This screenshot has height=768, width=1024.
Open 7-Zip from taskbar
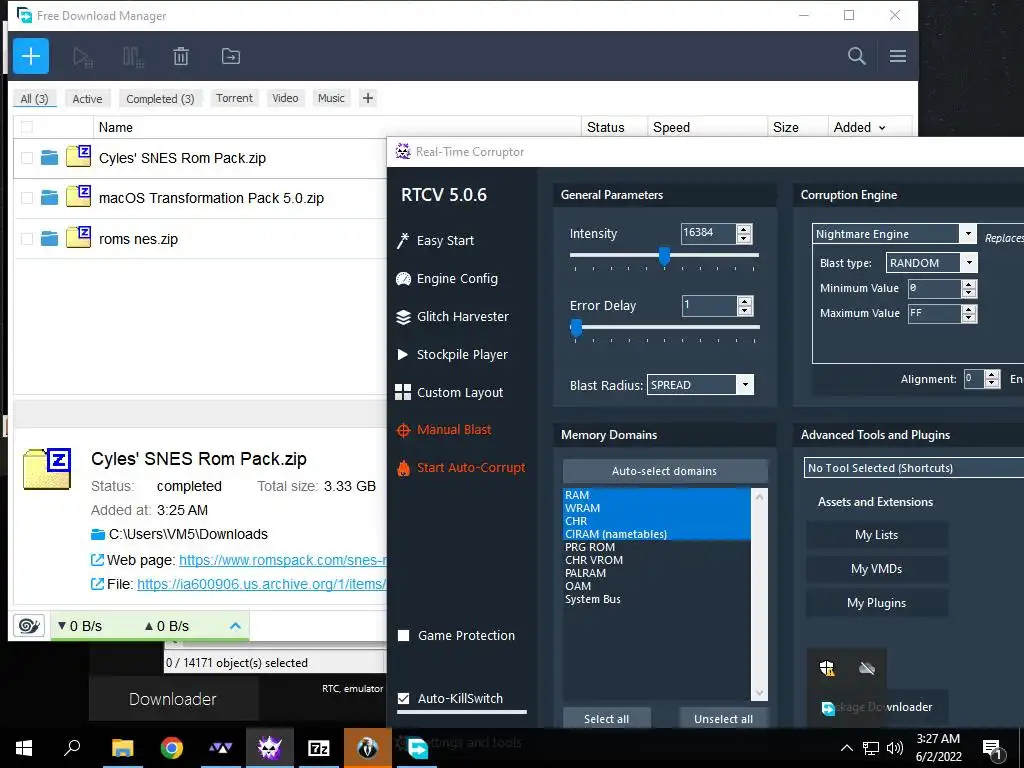pos(319,748)
